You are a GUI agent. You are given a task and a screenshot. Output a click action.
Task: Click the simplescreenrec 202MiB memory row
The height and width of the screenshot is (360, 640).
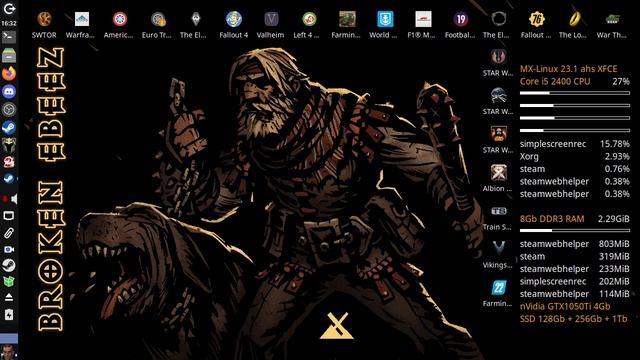coord(575,281)
